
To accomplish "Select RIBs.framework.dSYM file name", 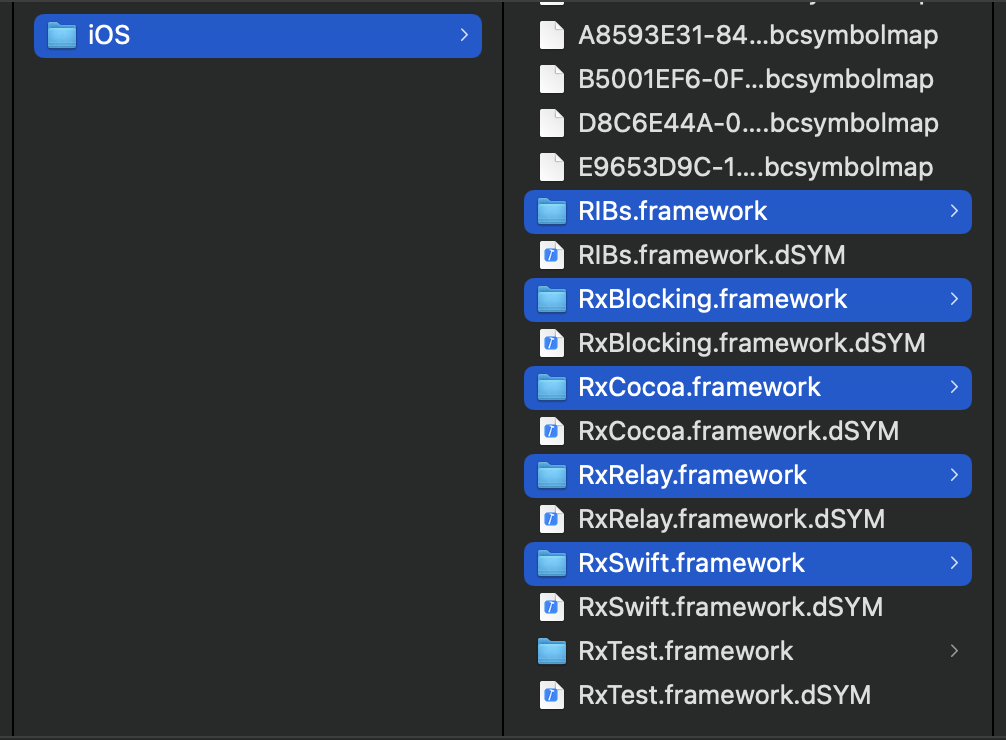I will 712,255.
